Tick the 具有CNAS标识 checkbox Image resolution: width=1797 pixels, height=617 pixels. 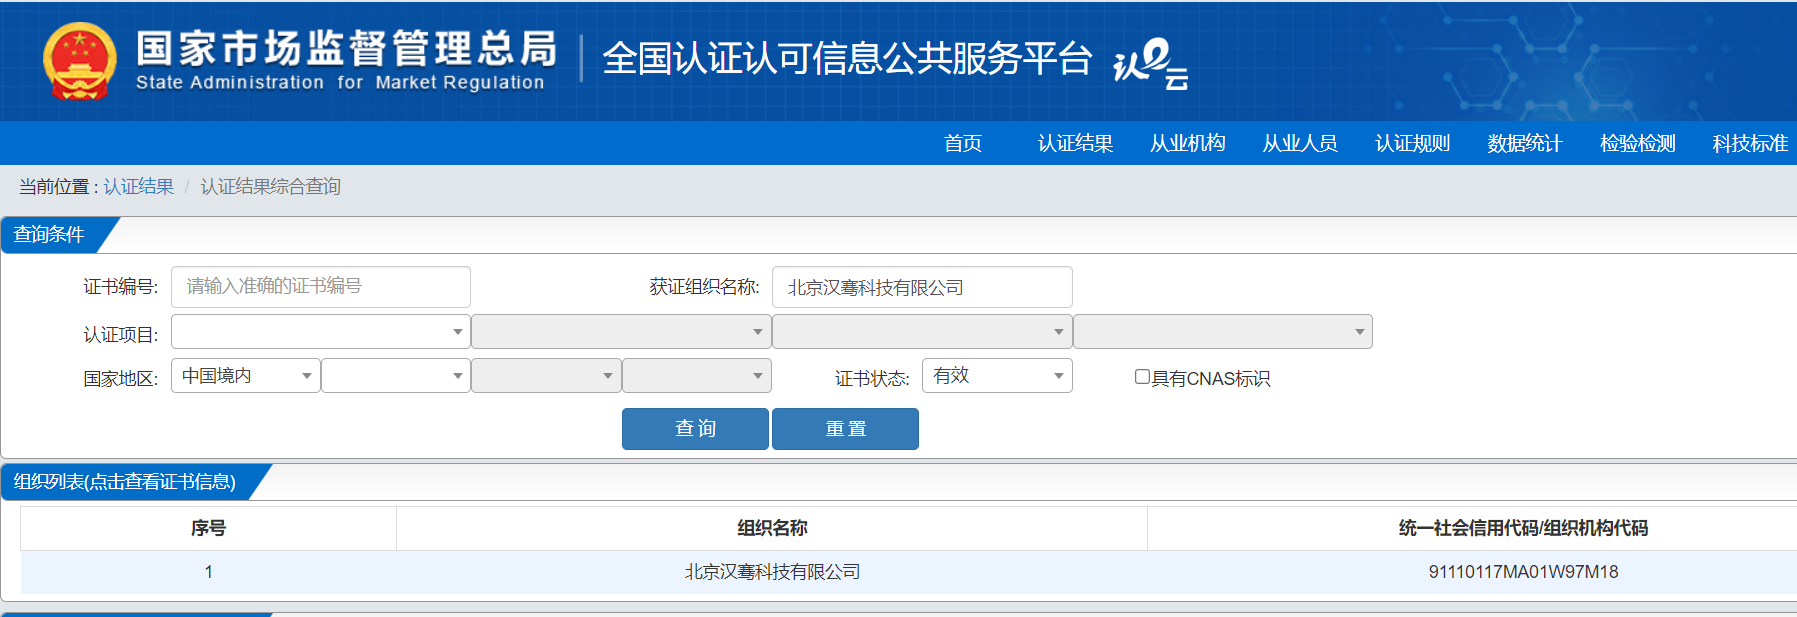coord(1142,377)
